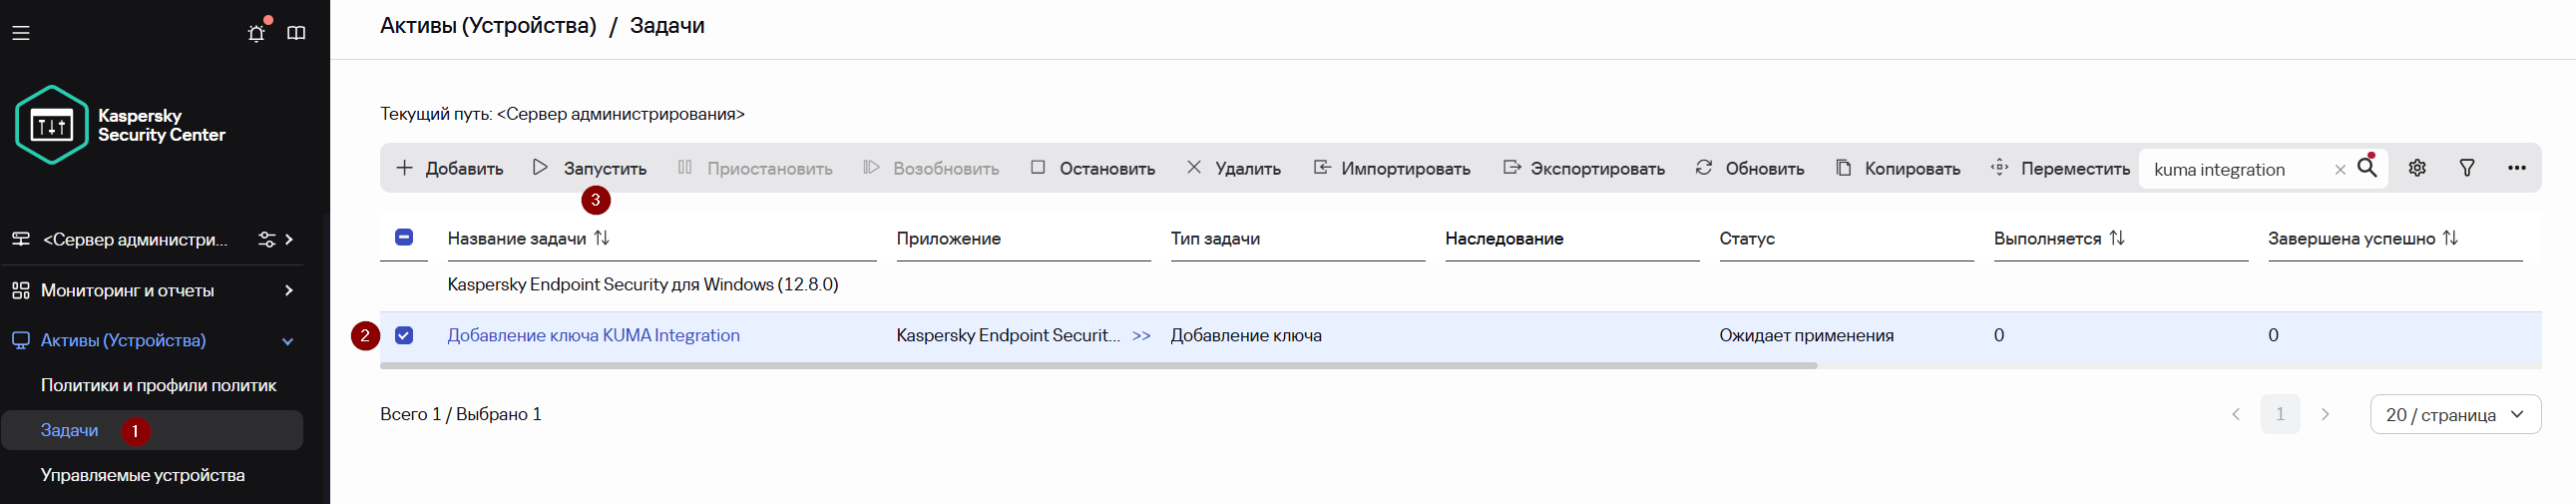Click the Add task button

point(449,168)
